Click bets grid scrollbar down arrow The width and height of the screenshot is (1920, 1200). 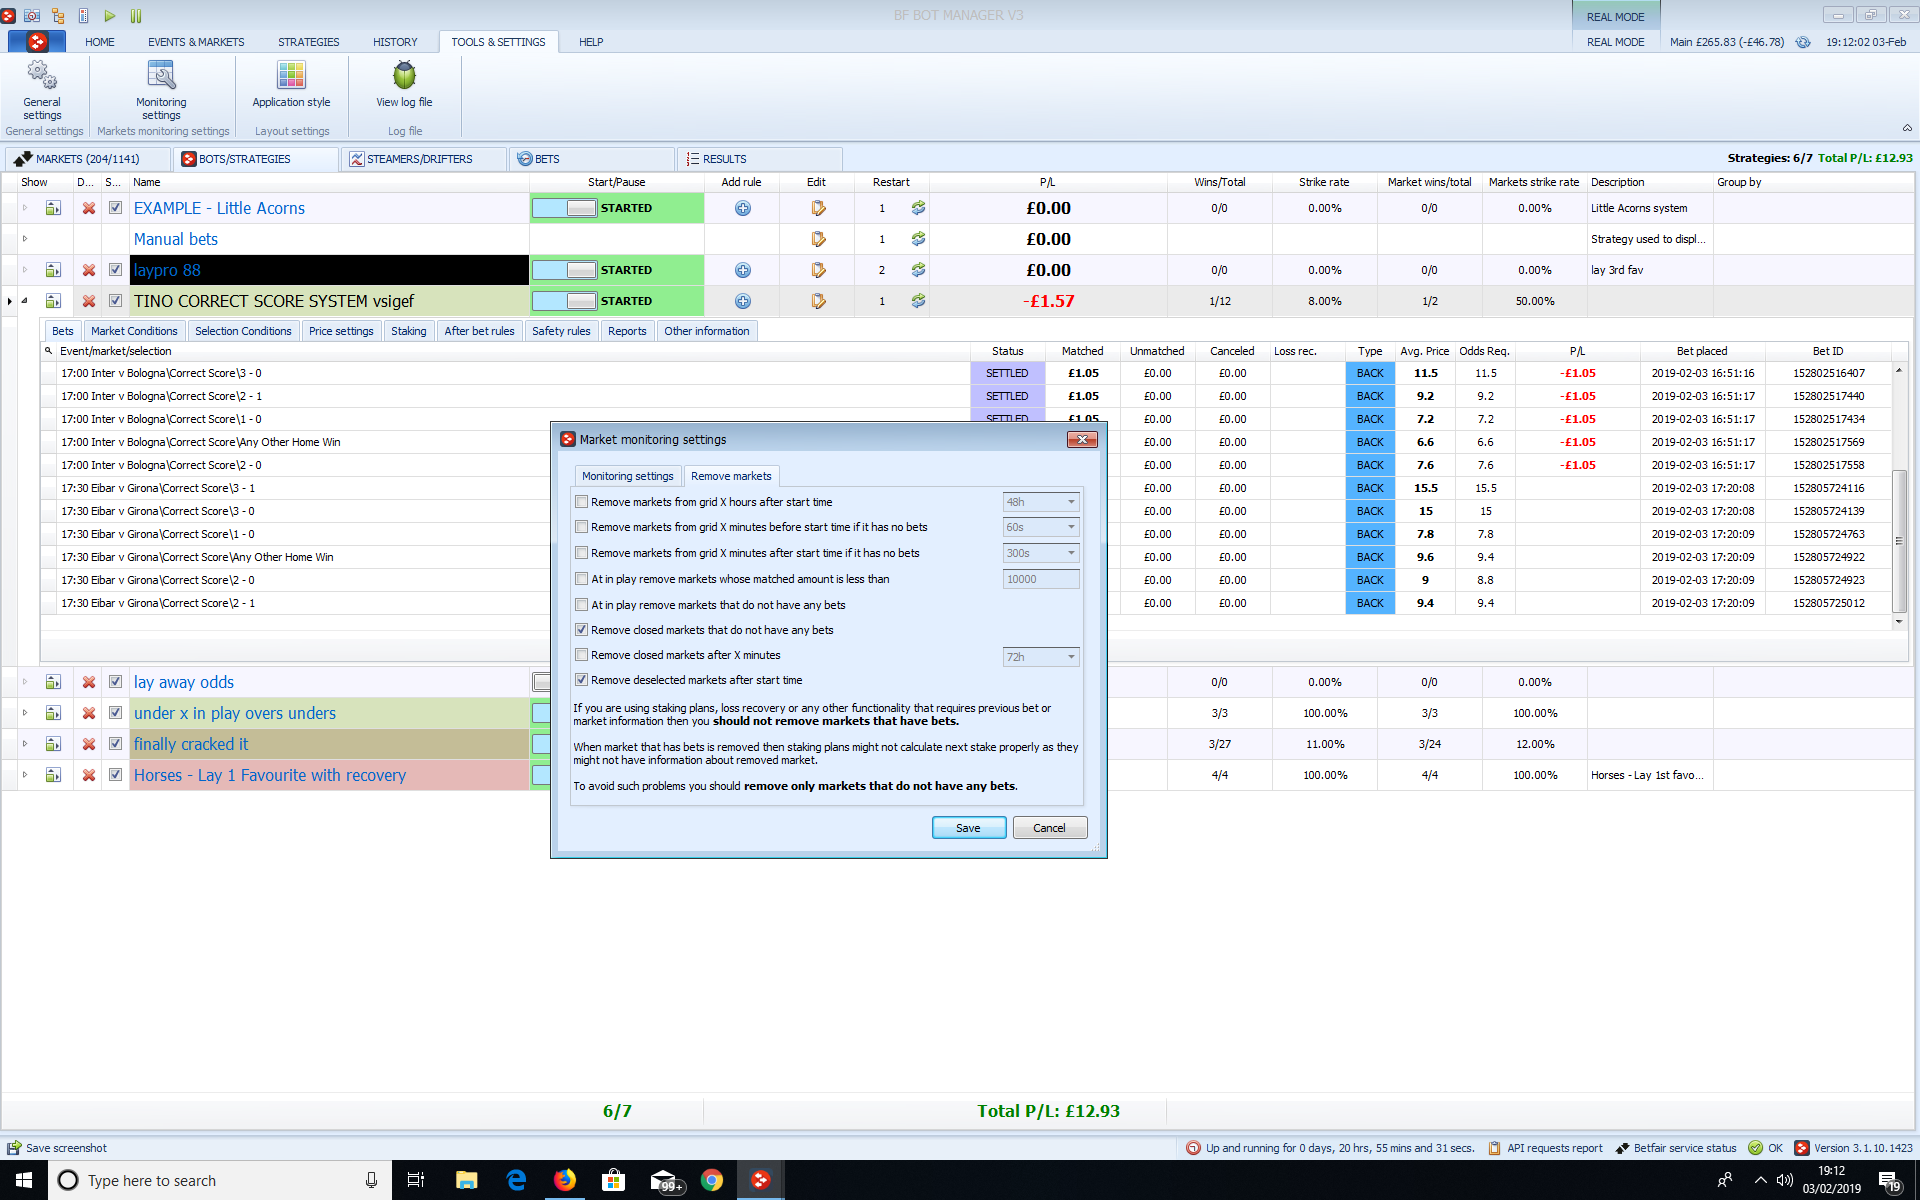point(1899,621)
